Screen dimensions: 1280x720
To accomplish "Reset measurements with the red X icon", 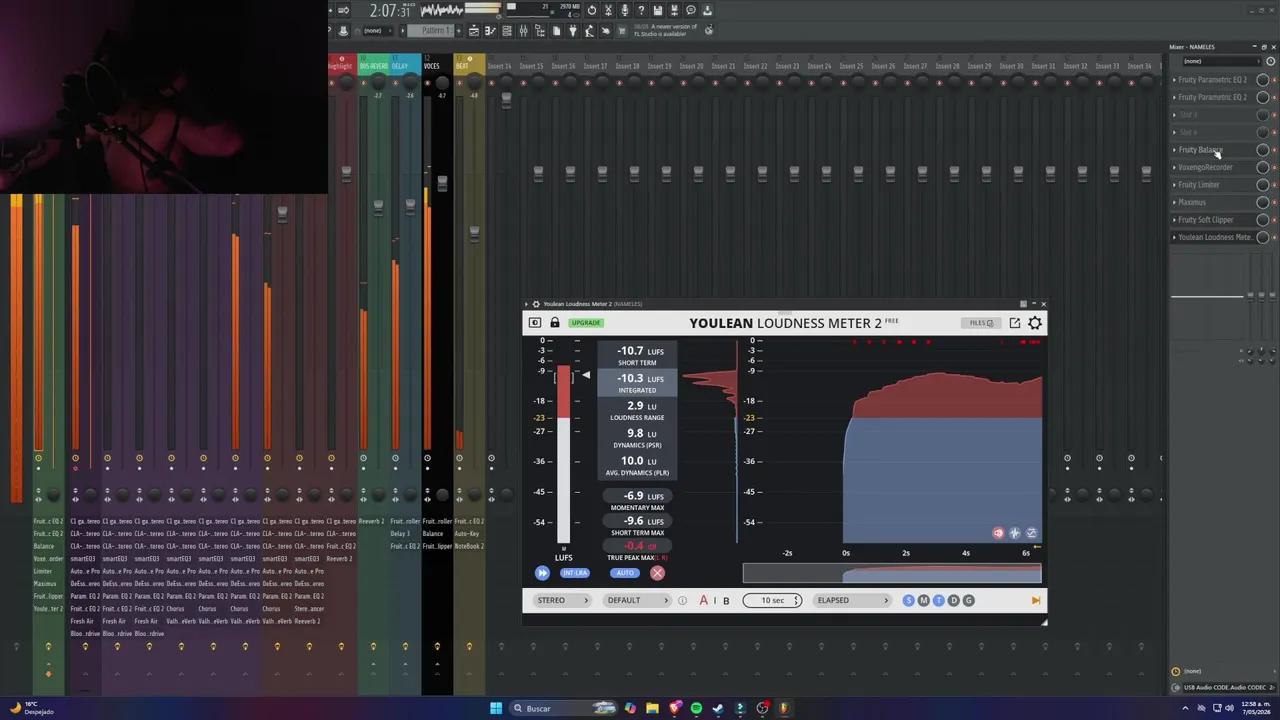I will (657, 573).
